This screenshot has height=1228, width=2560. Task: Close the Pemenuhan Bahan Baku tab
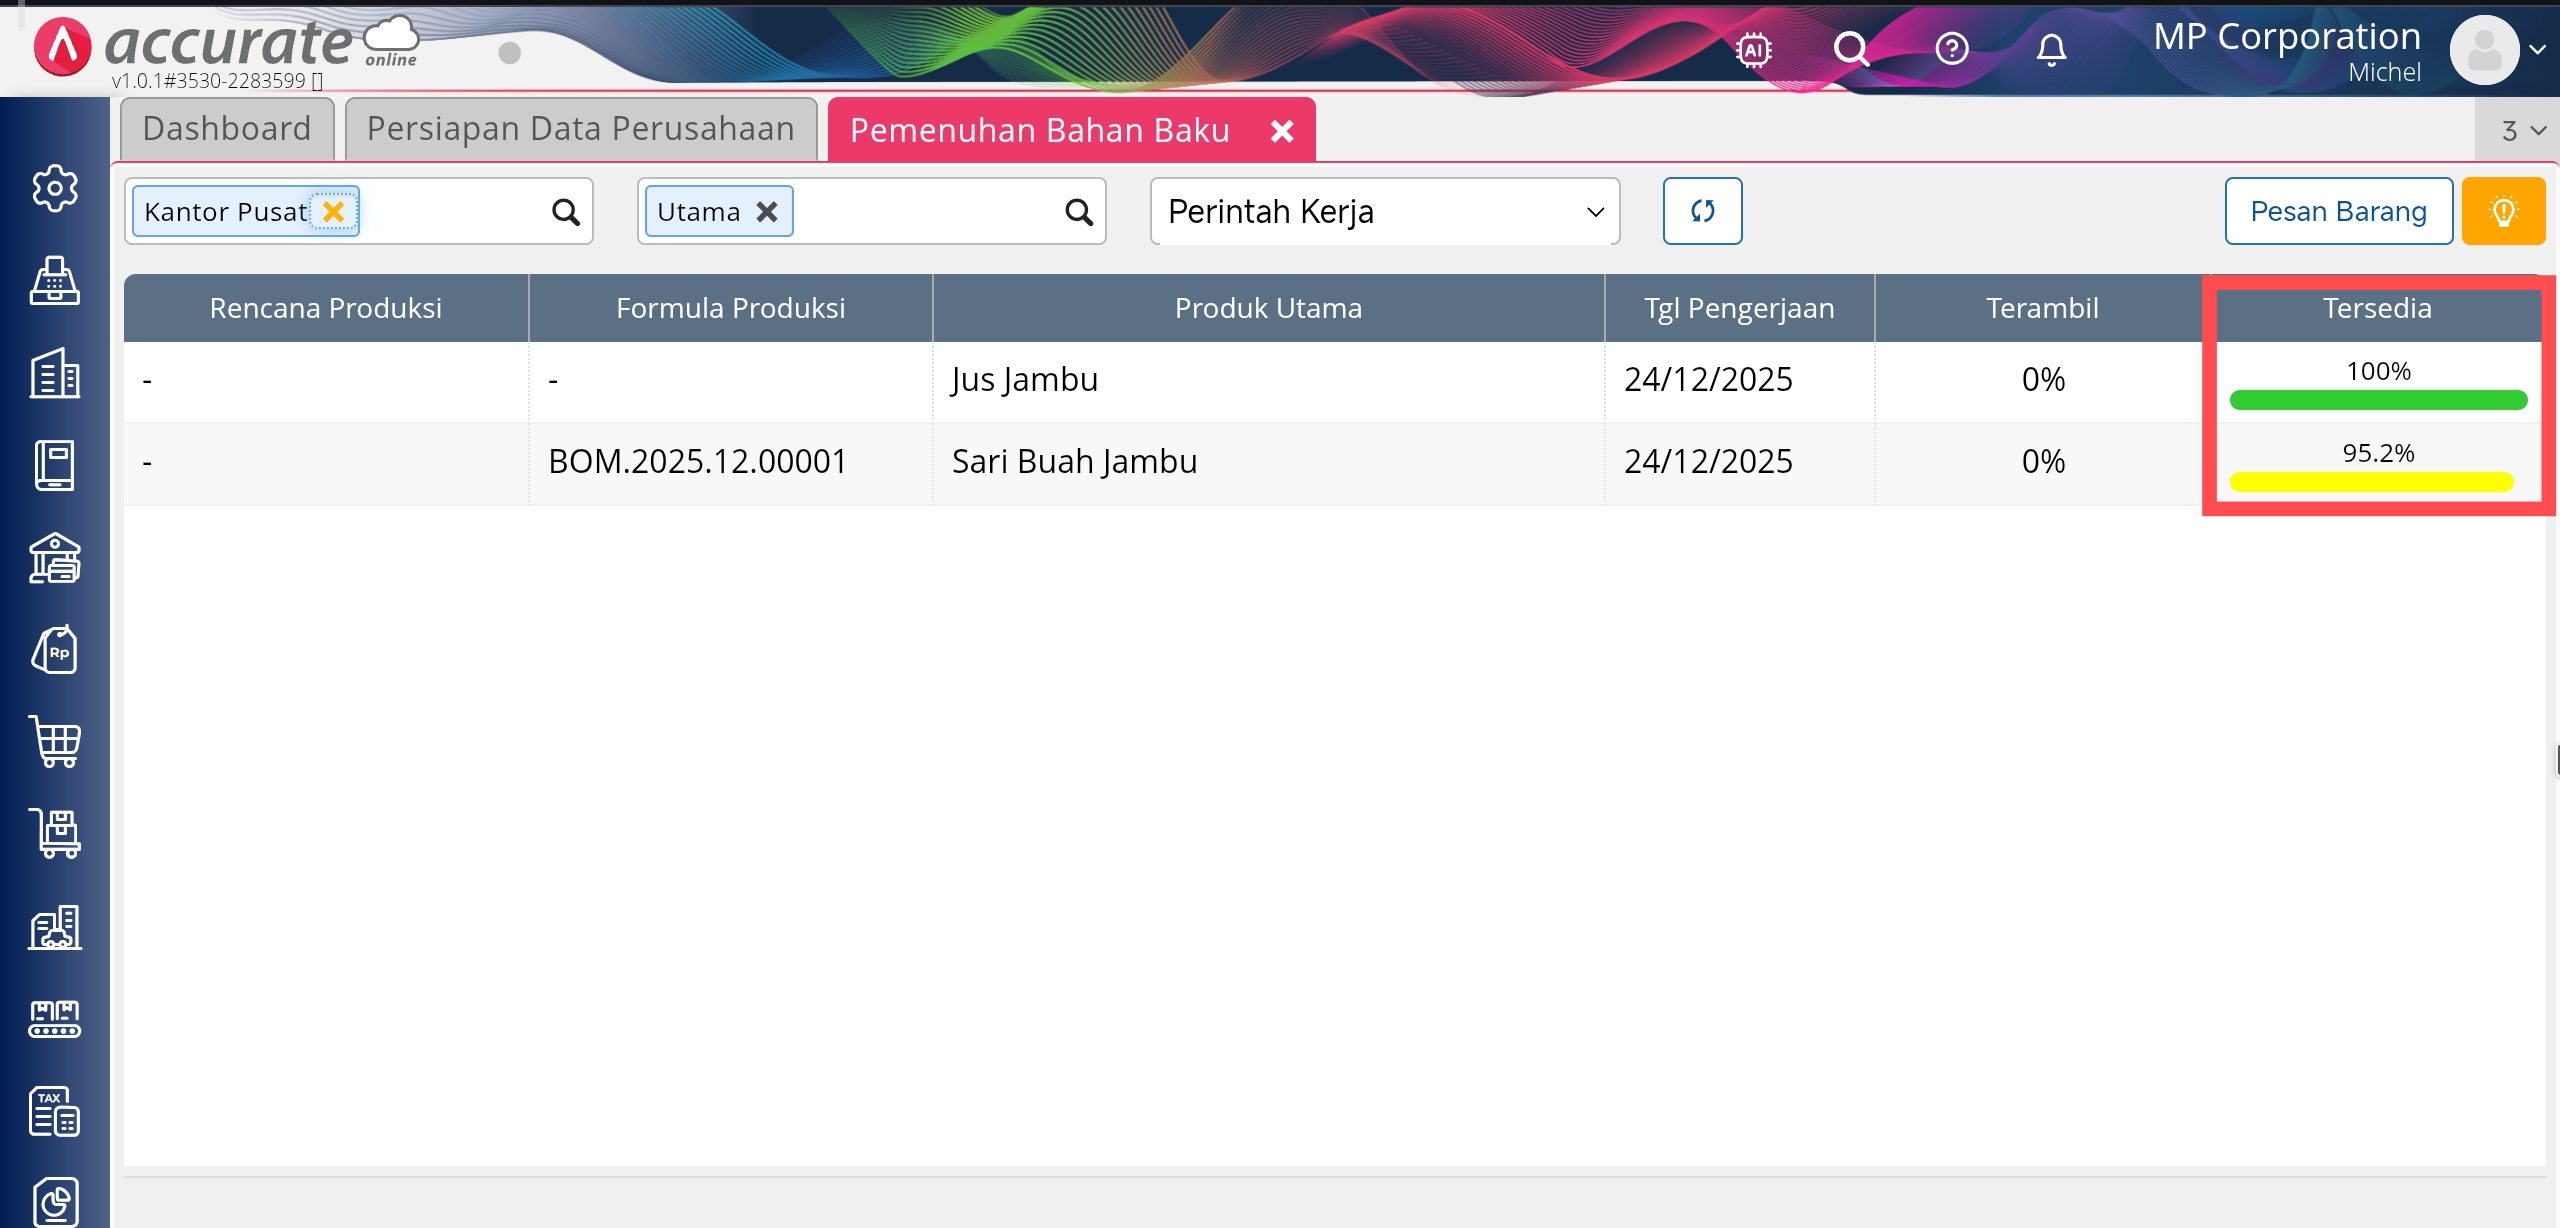tap(1282, 130)
